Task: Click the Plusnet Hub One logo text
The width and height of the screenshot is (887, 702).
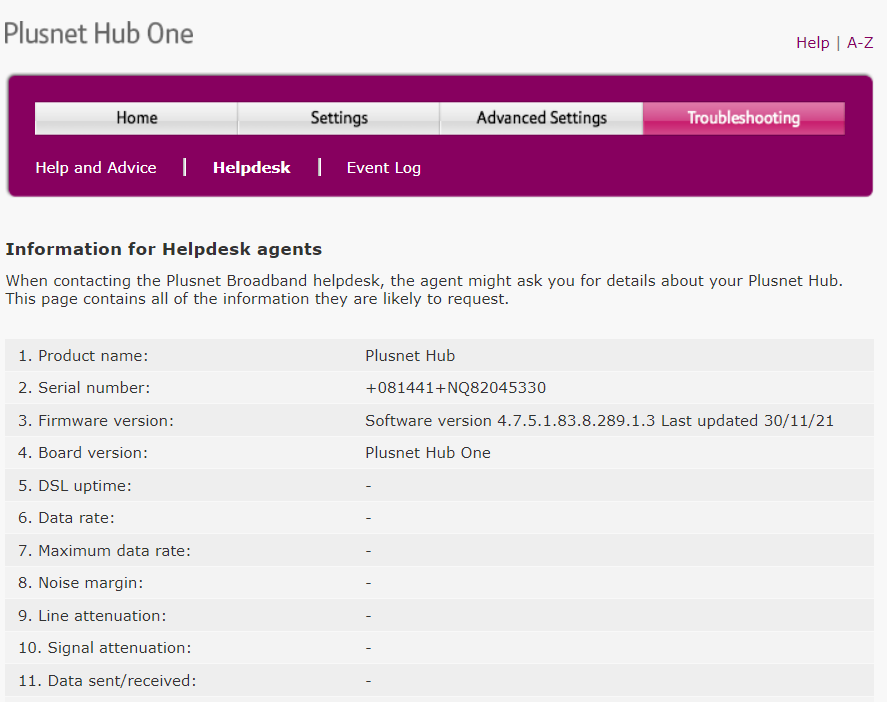Action: (98, 33)
